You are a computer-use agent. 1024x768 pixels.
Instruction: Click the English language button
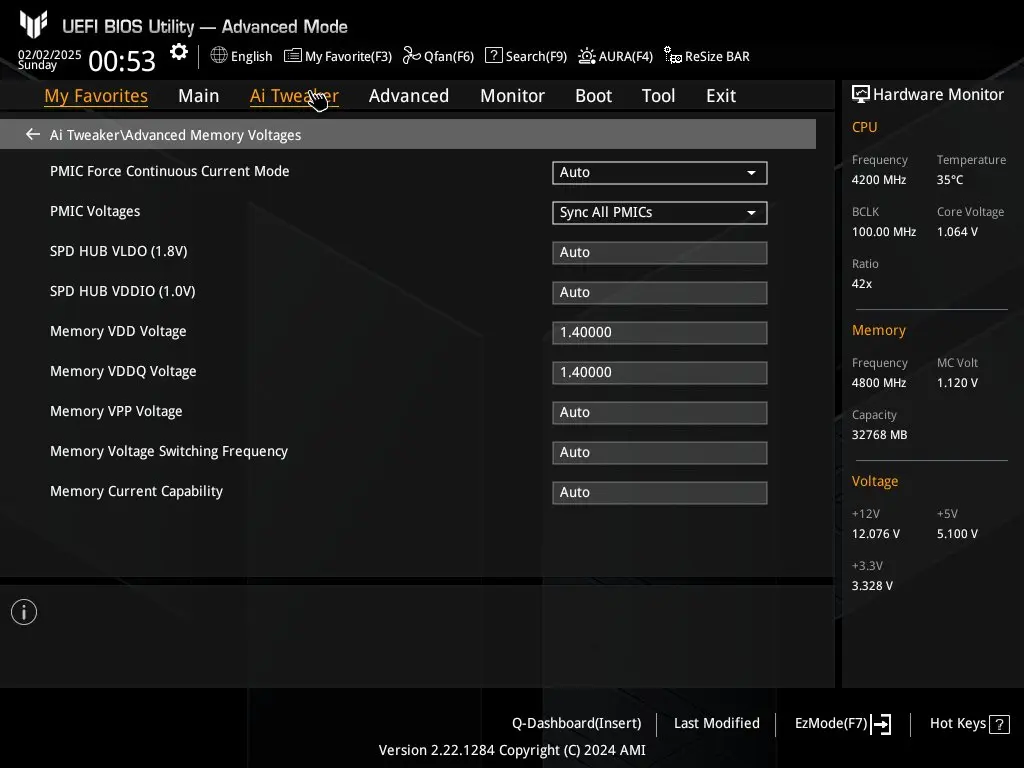pyautogui.click(x=241, y=56)
